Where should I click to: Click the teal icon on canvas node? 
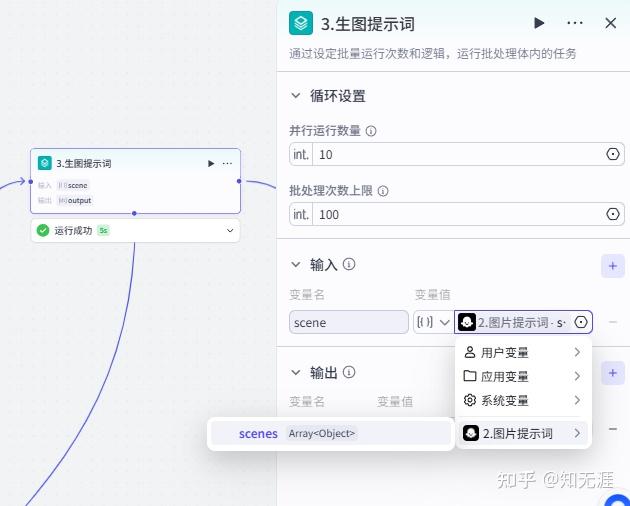pos(45,163)
